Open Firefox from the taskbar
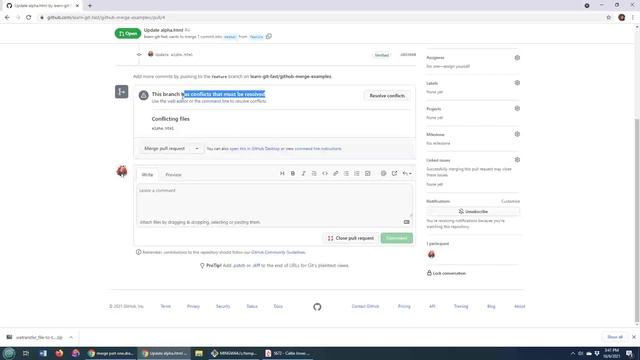 59,353
